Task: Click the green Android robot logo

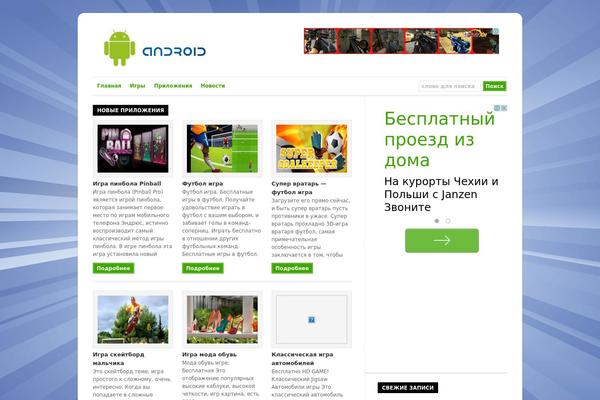Action: tap(120, 48)
